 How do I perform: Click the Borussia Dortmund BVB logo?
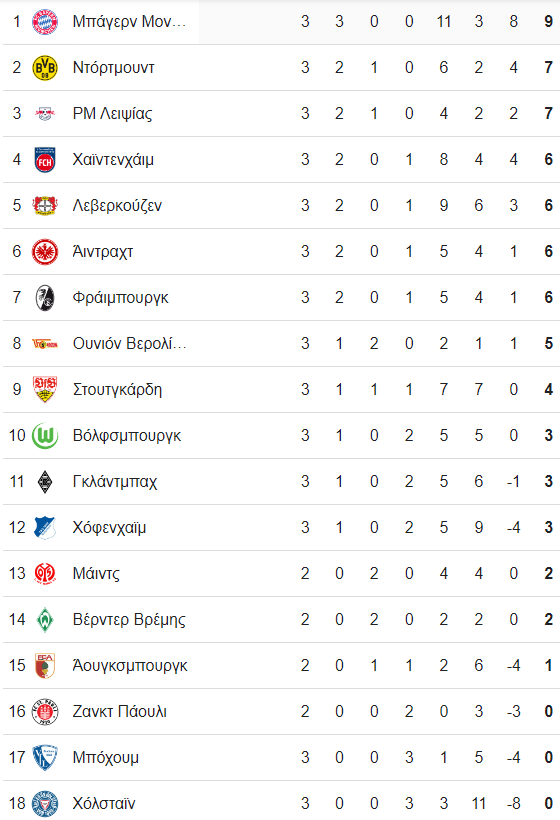click(45, 68)
